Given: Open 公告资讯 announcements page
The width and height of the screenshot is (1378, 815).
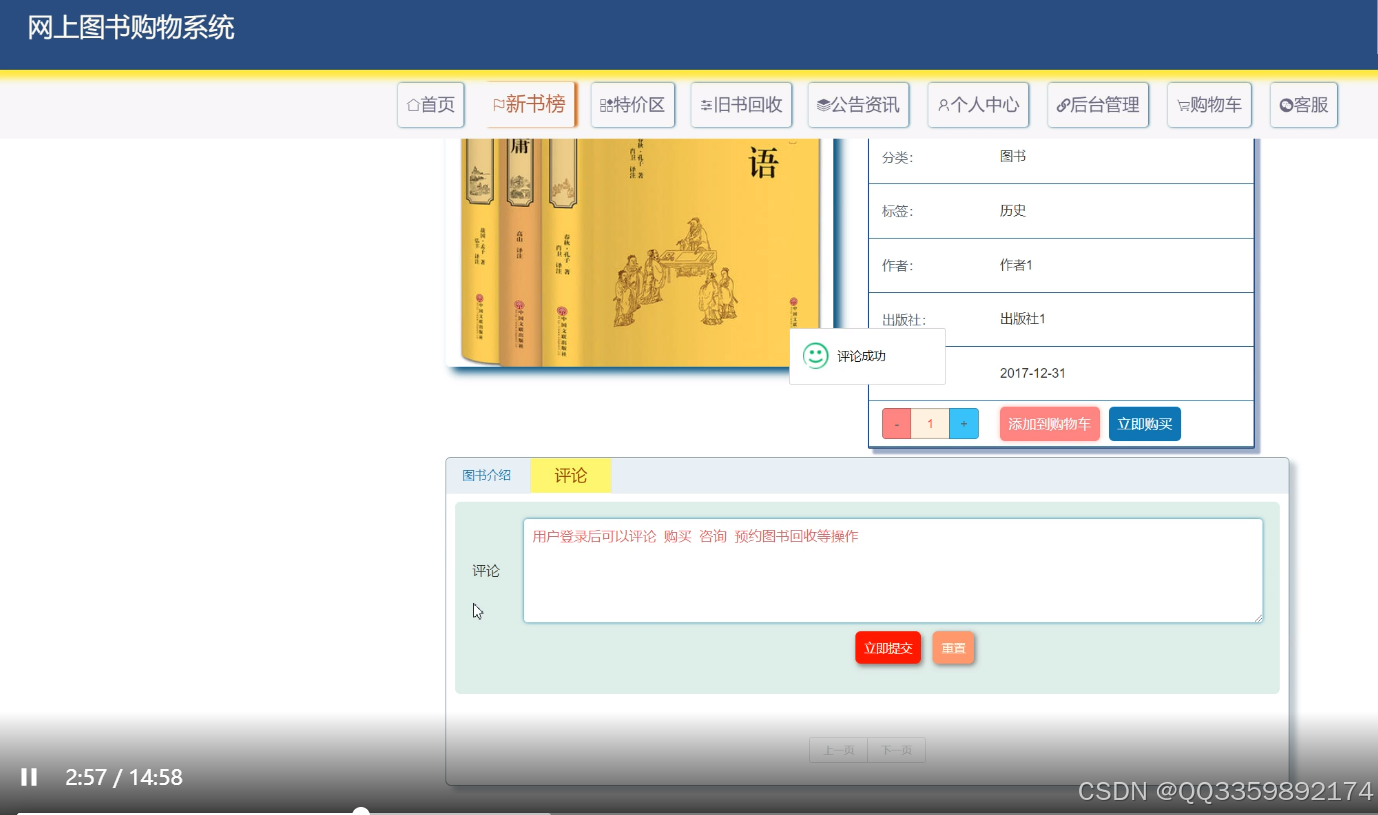Looking at the screenshot, I should tap(858, 105).
